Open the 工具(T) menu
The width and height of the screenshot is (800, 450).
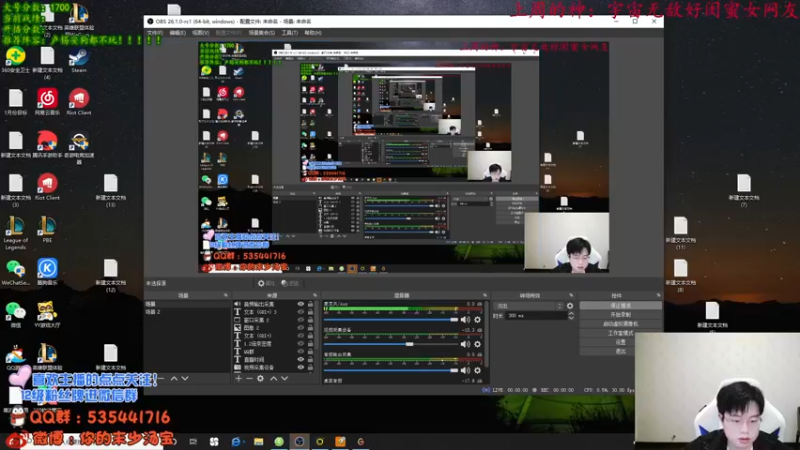click(x=290, y=33)
